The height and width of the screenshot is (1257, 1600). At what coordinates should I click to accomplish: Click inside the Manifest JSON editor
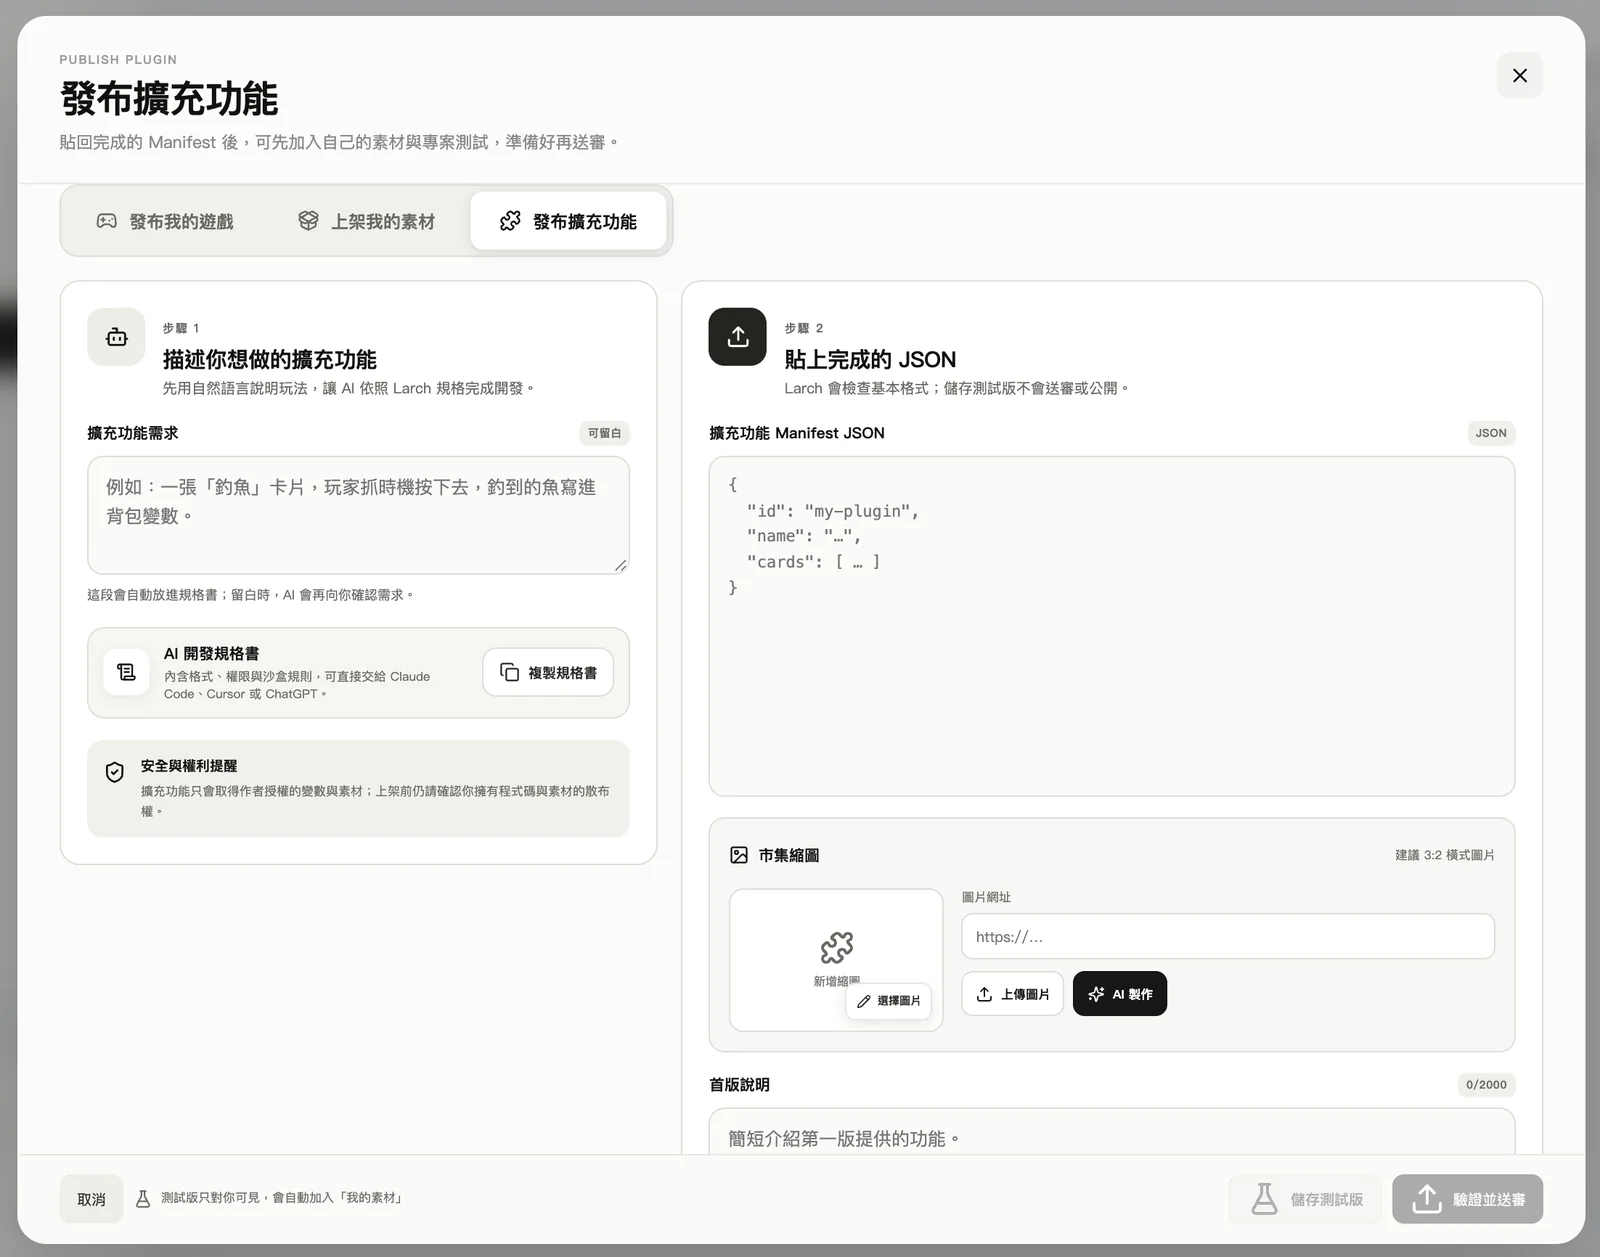[x=1111, y=626]
